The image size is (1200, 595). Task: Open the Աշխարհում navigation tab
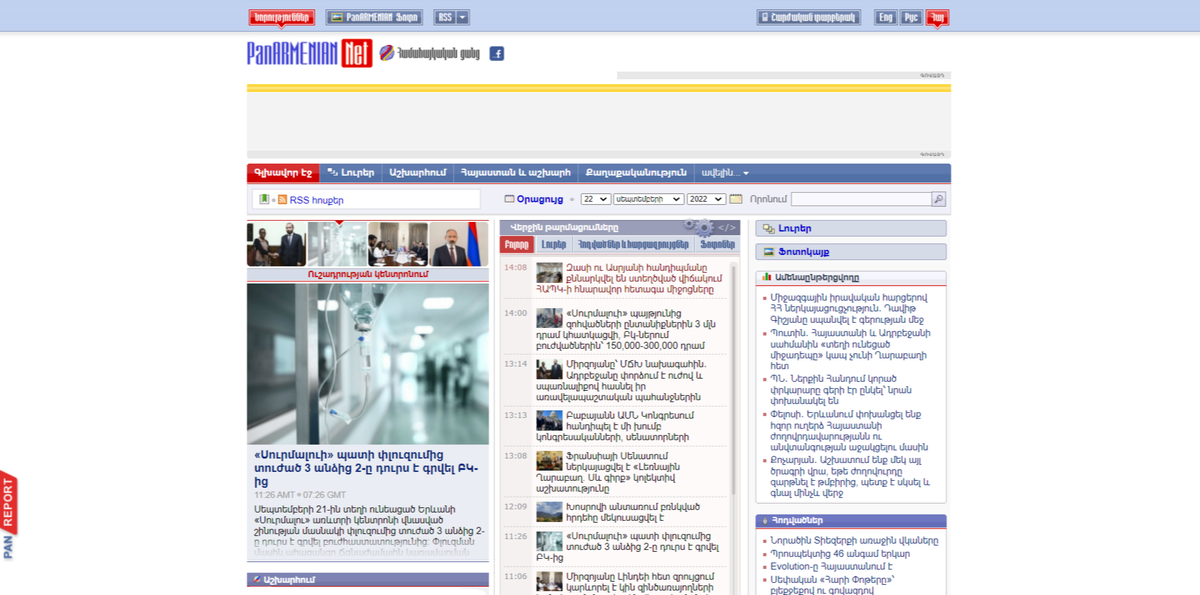pos(417,173)
